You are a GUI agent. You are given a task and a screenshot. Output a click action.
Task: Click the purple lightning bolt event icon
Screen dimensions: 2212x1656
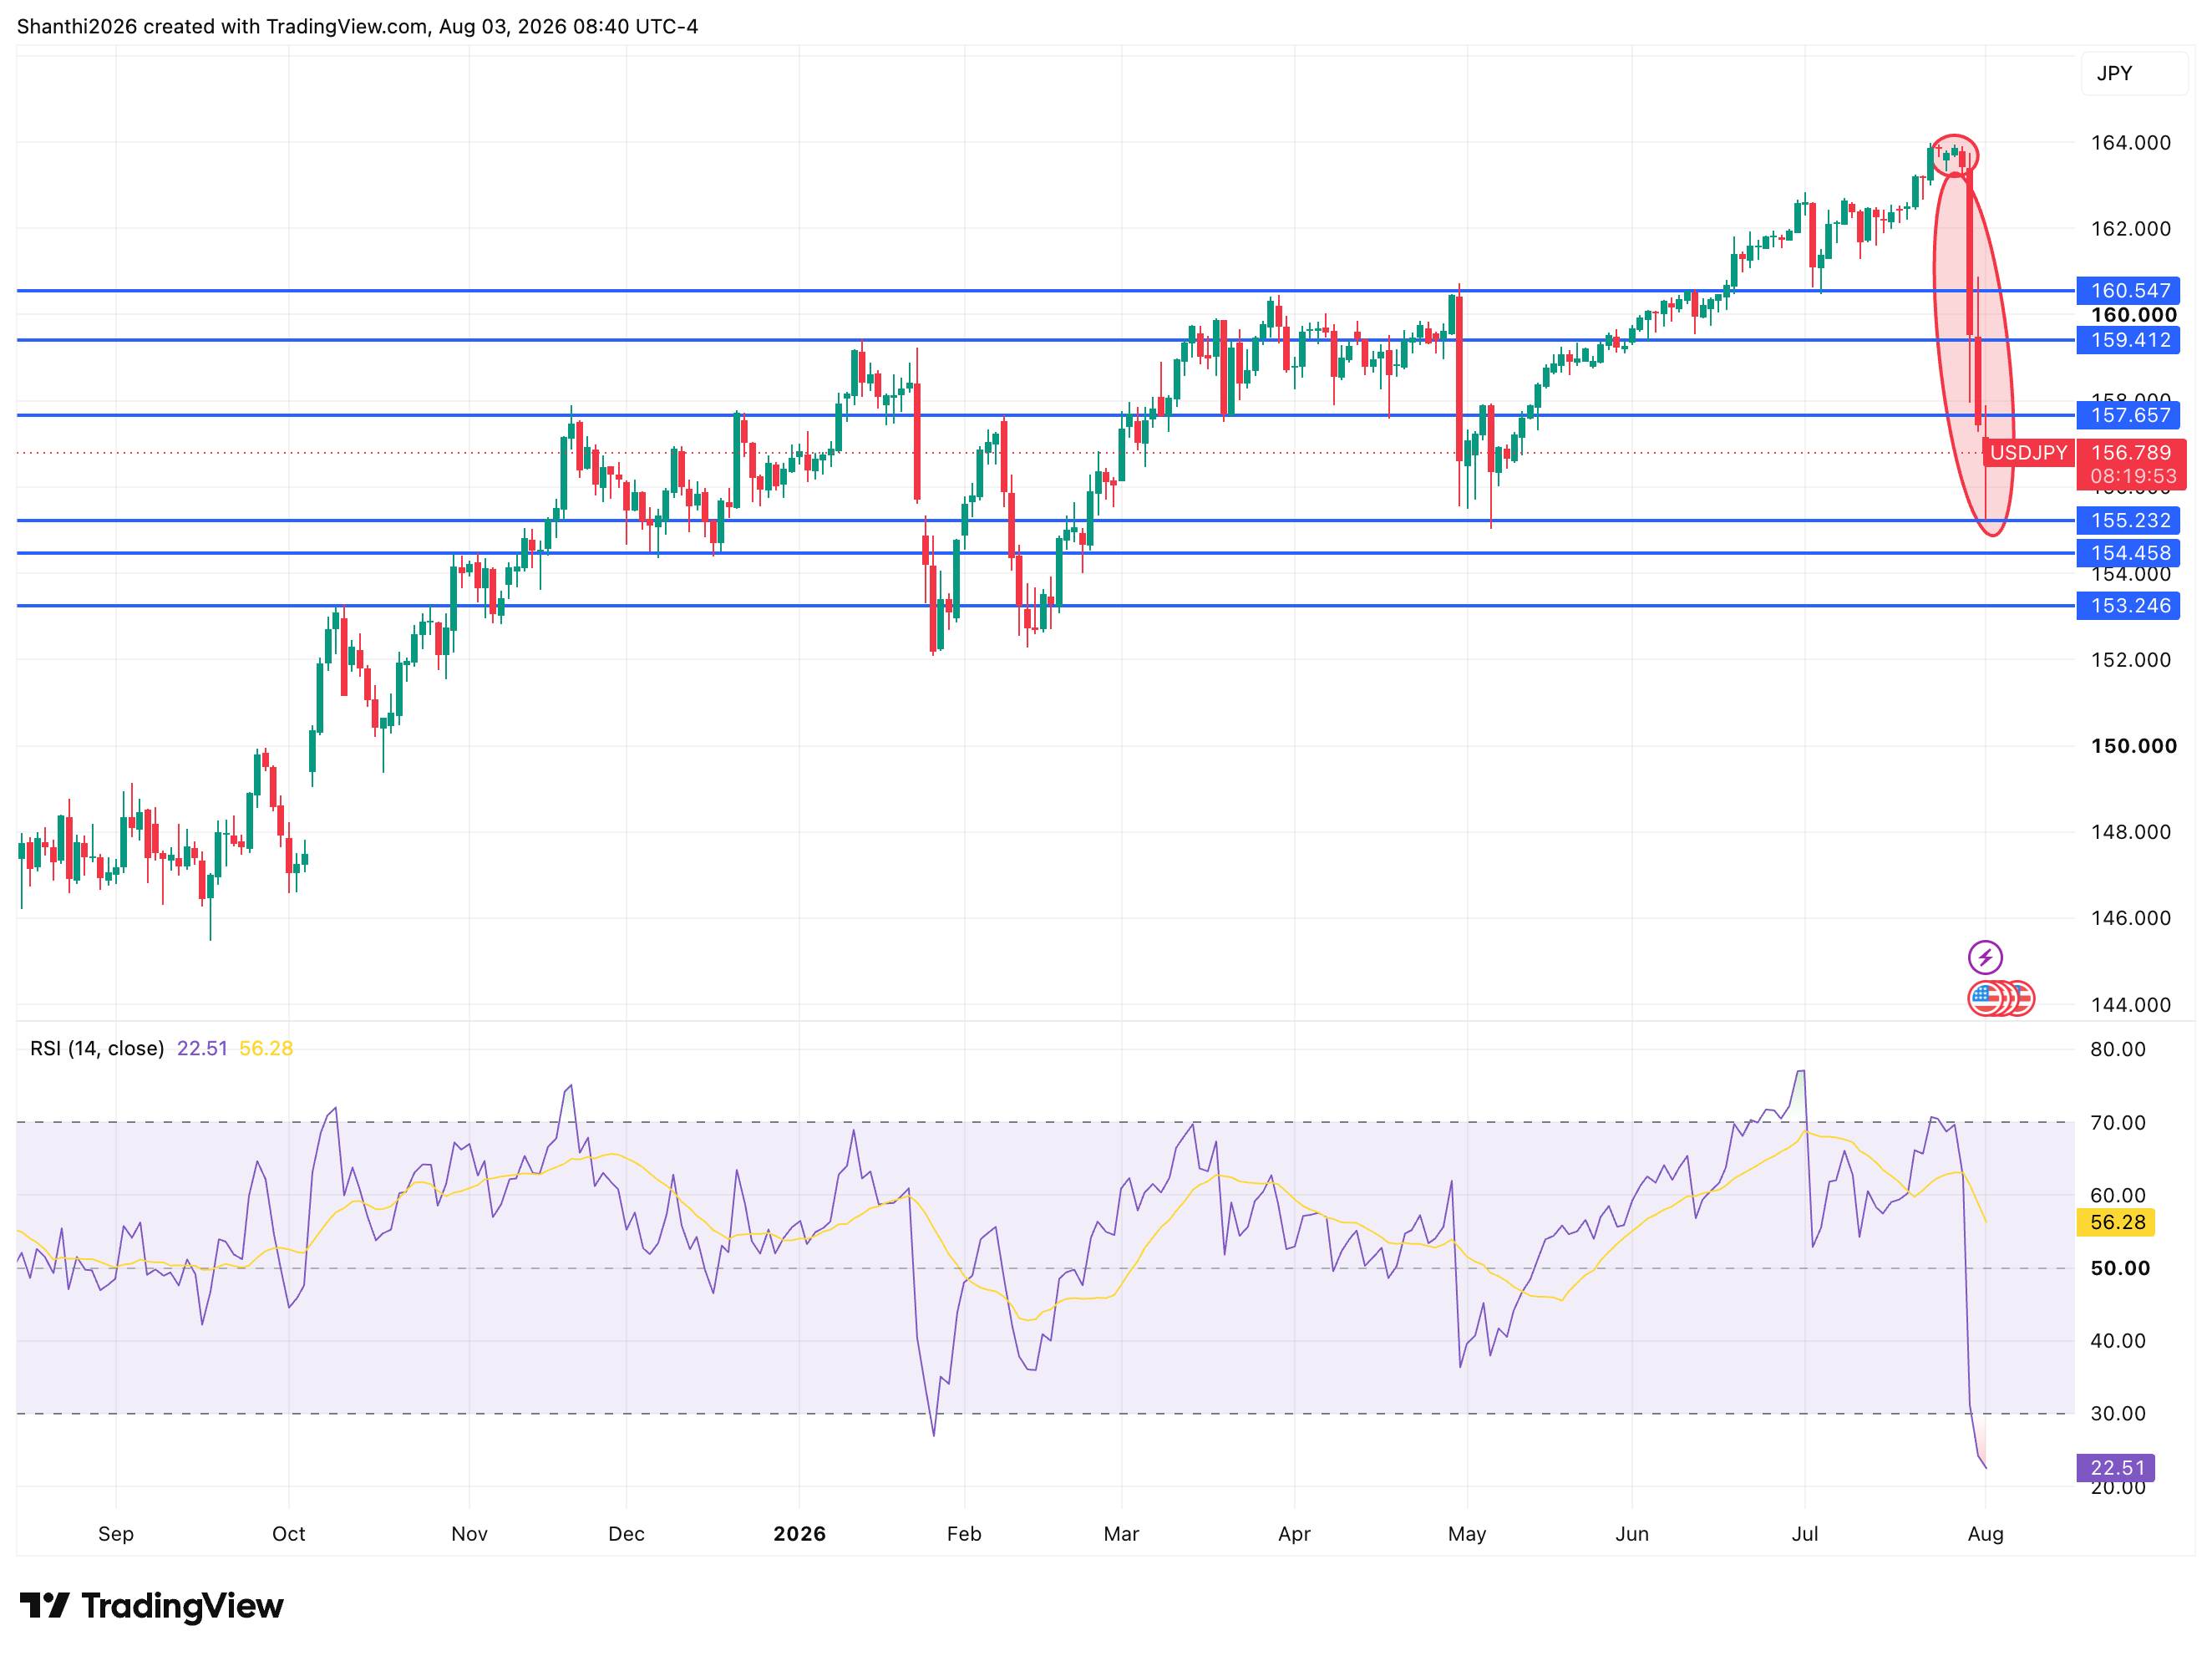[1985, 957]
